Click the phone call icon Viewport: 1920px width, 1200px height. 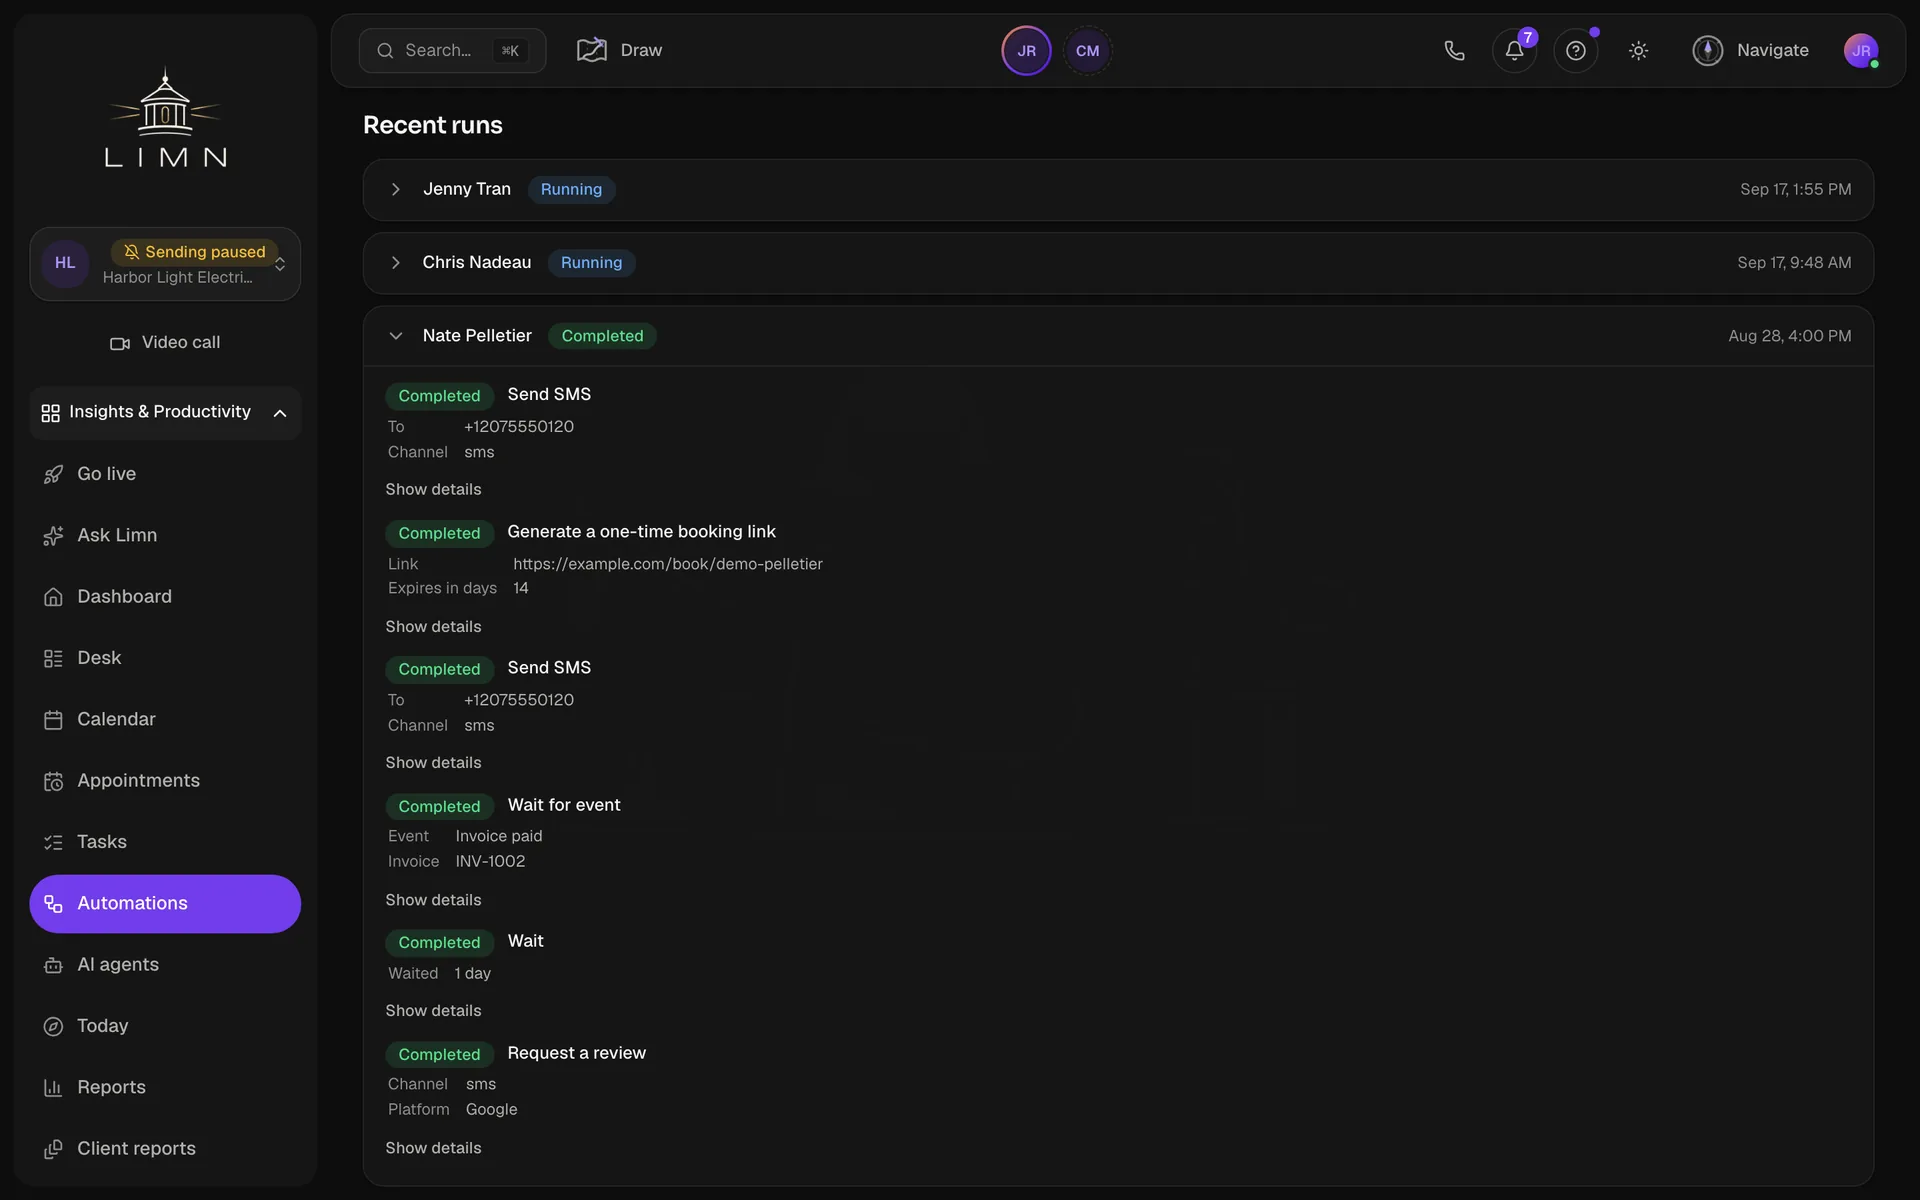[x=1454, y=50]
